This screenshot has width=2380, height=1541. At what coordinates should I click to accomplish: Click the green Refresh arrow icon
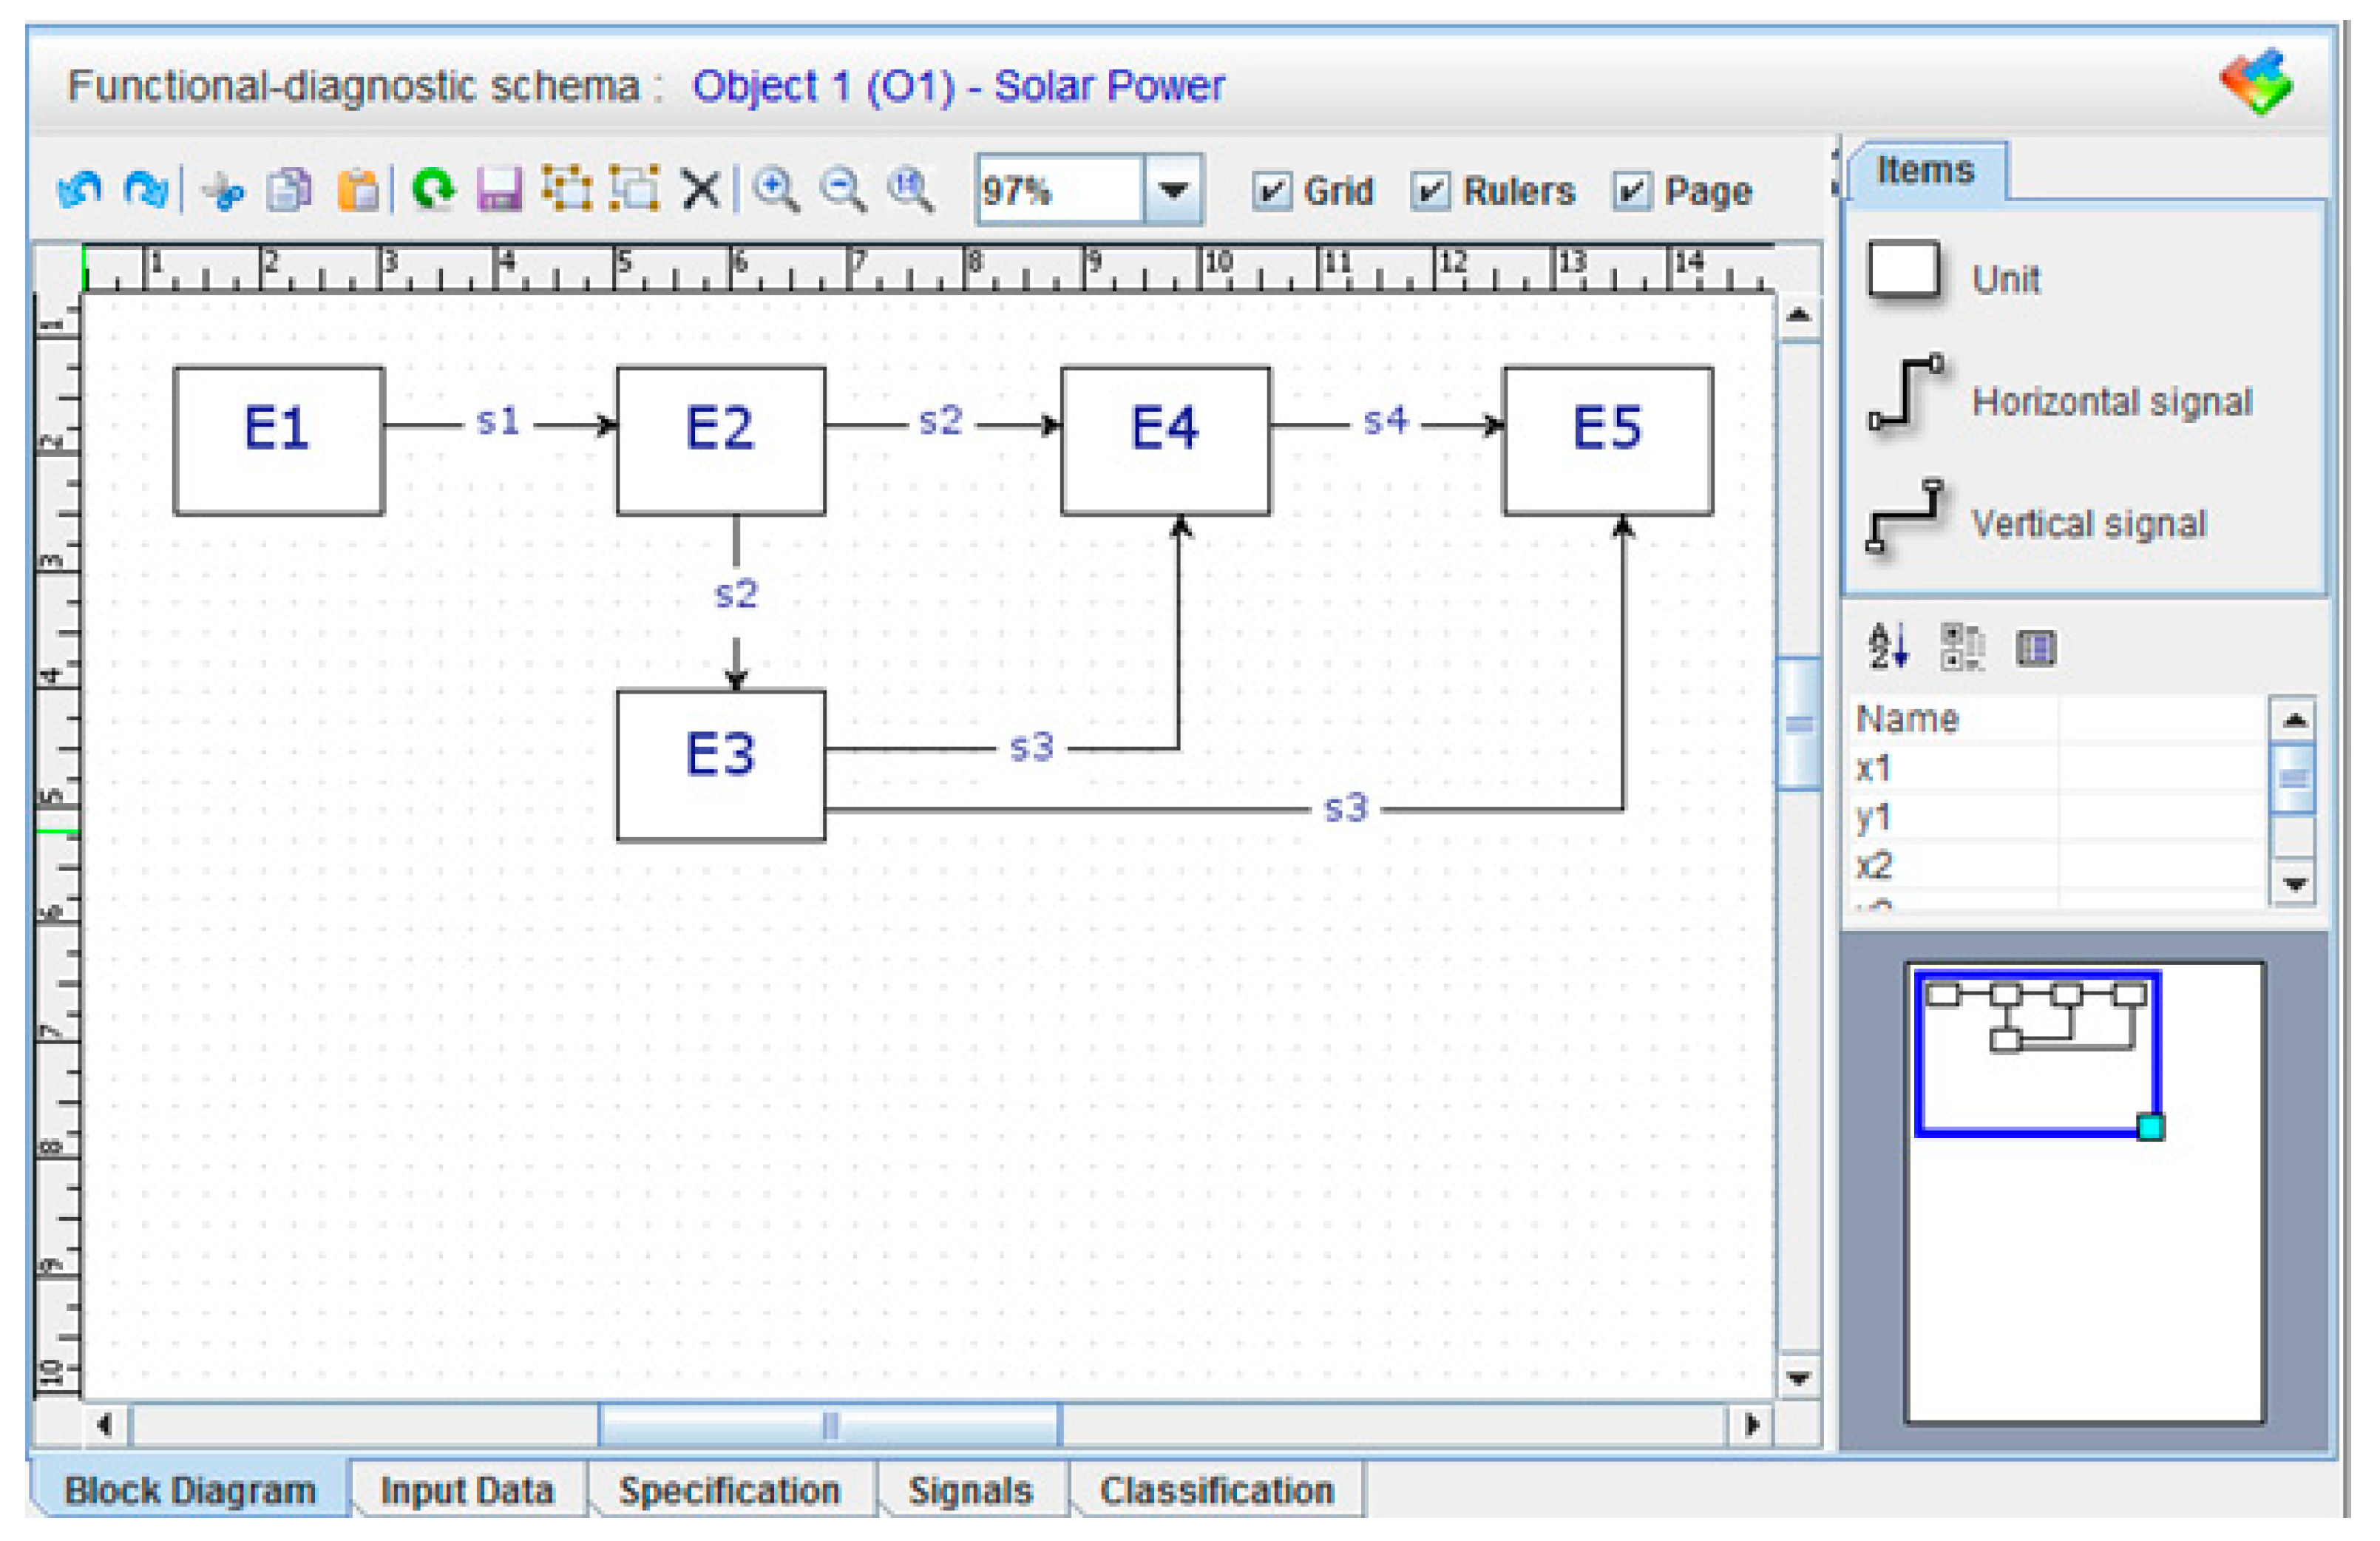433,189
